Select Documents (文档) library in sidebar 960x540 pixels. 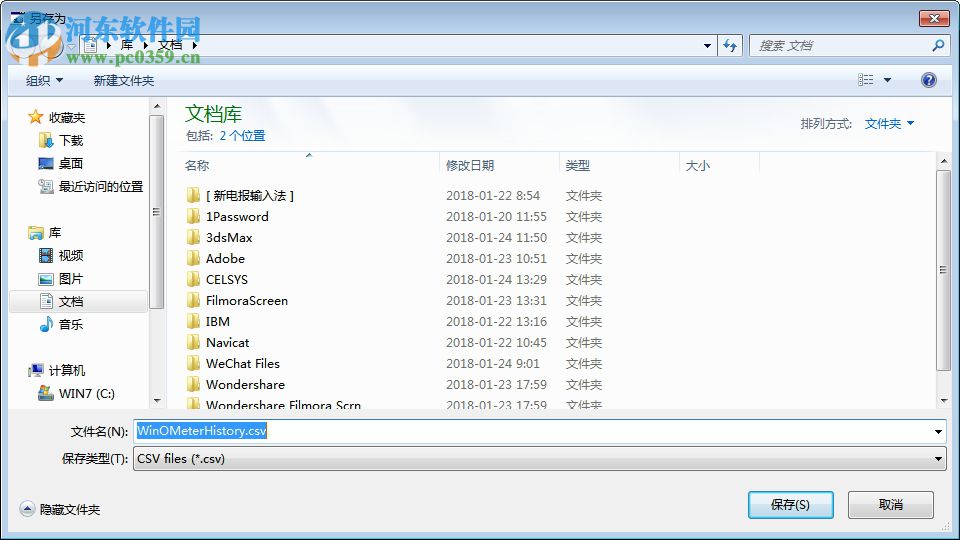(78, 301)
